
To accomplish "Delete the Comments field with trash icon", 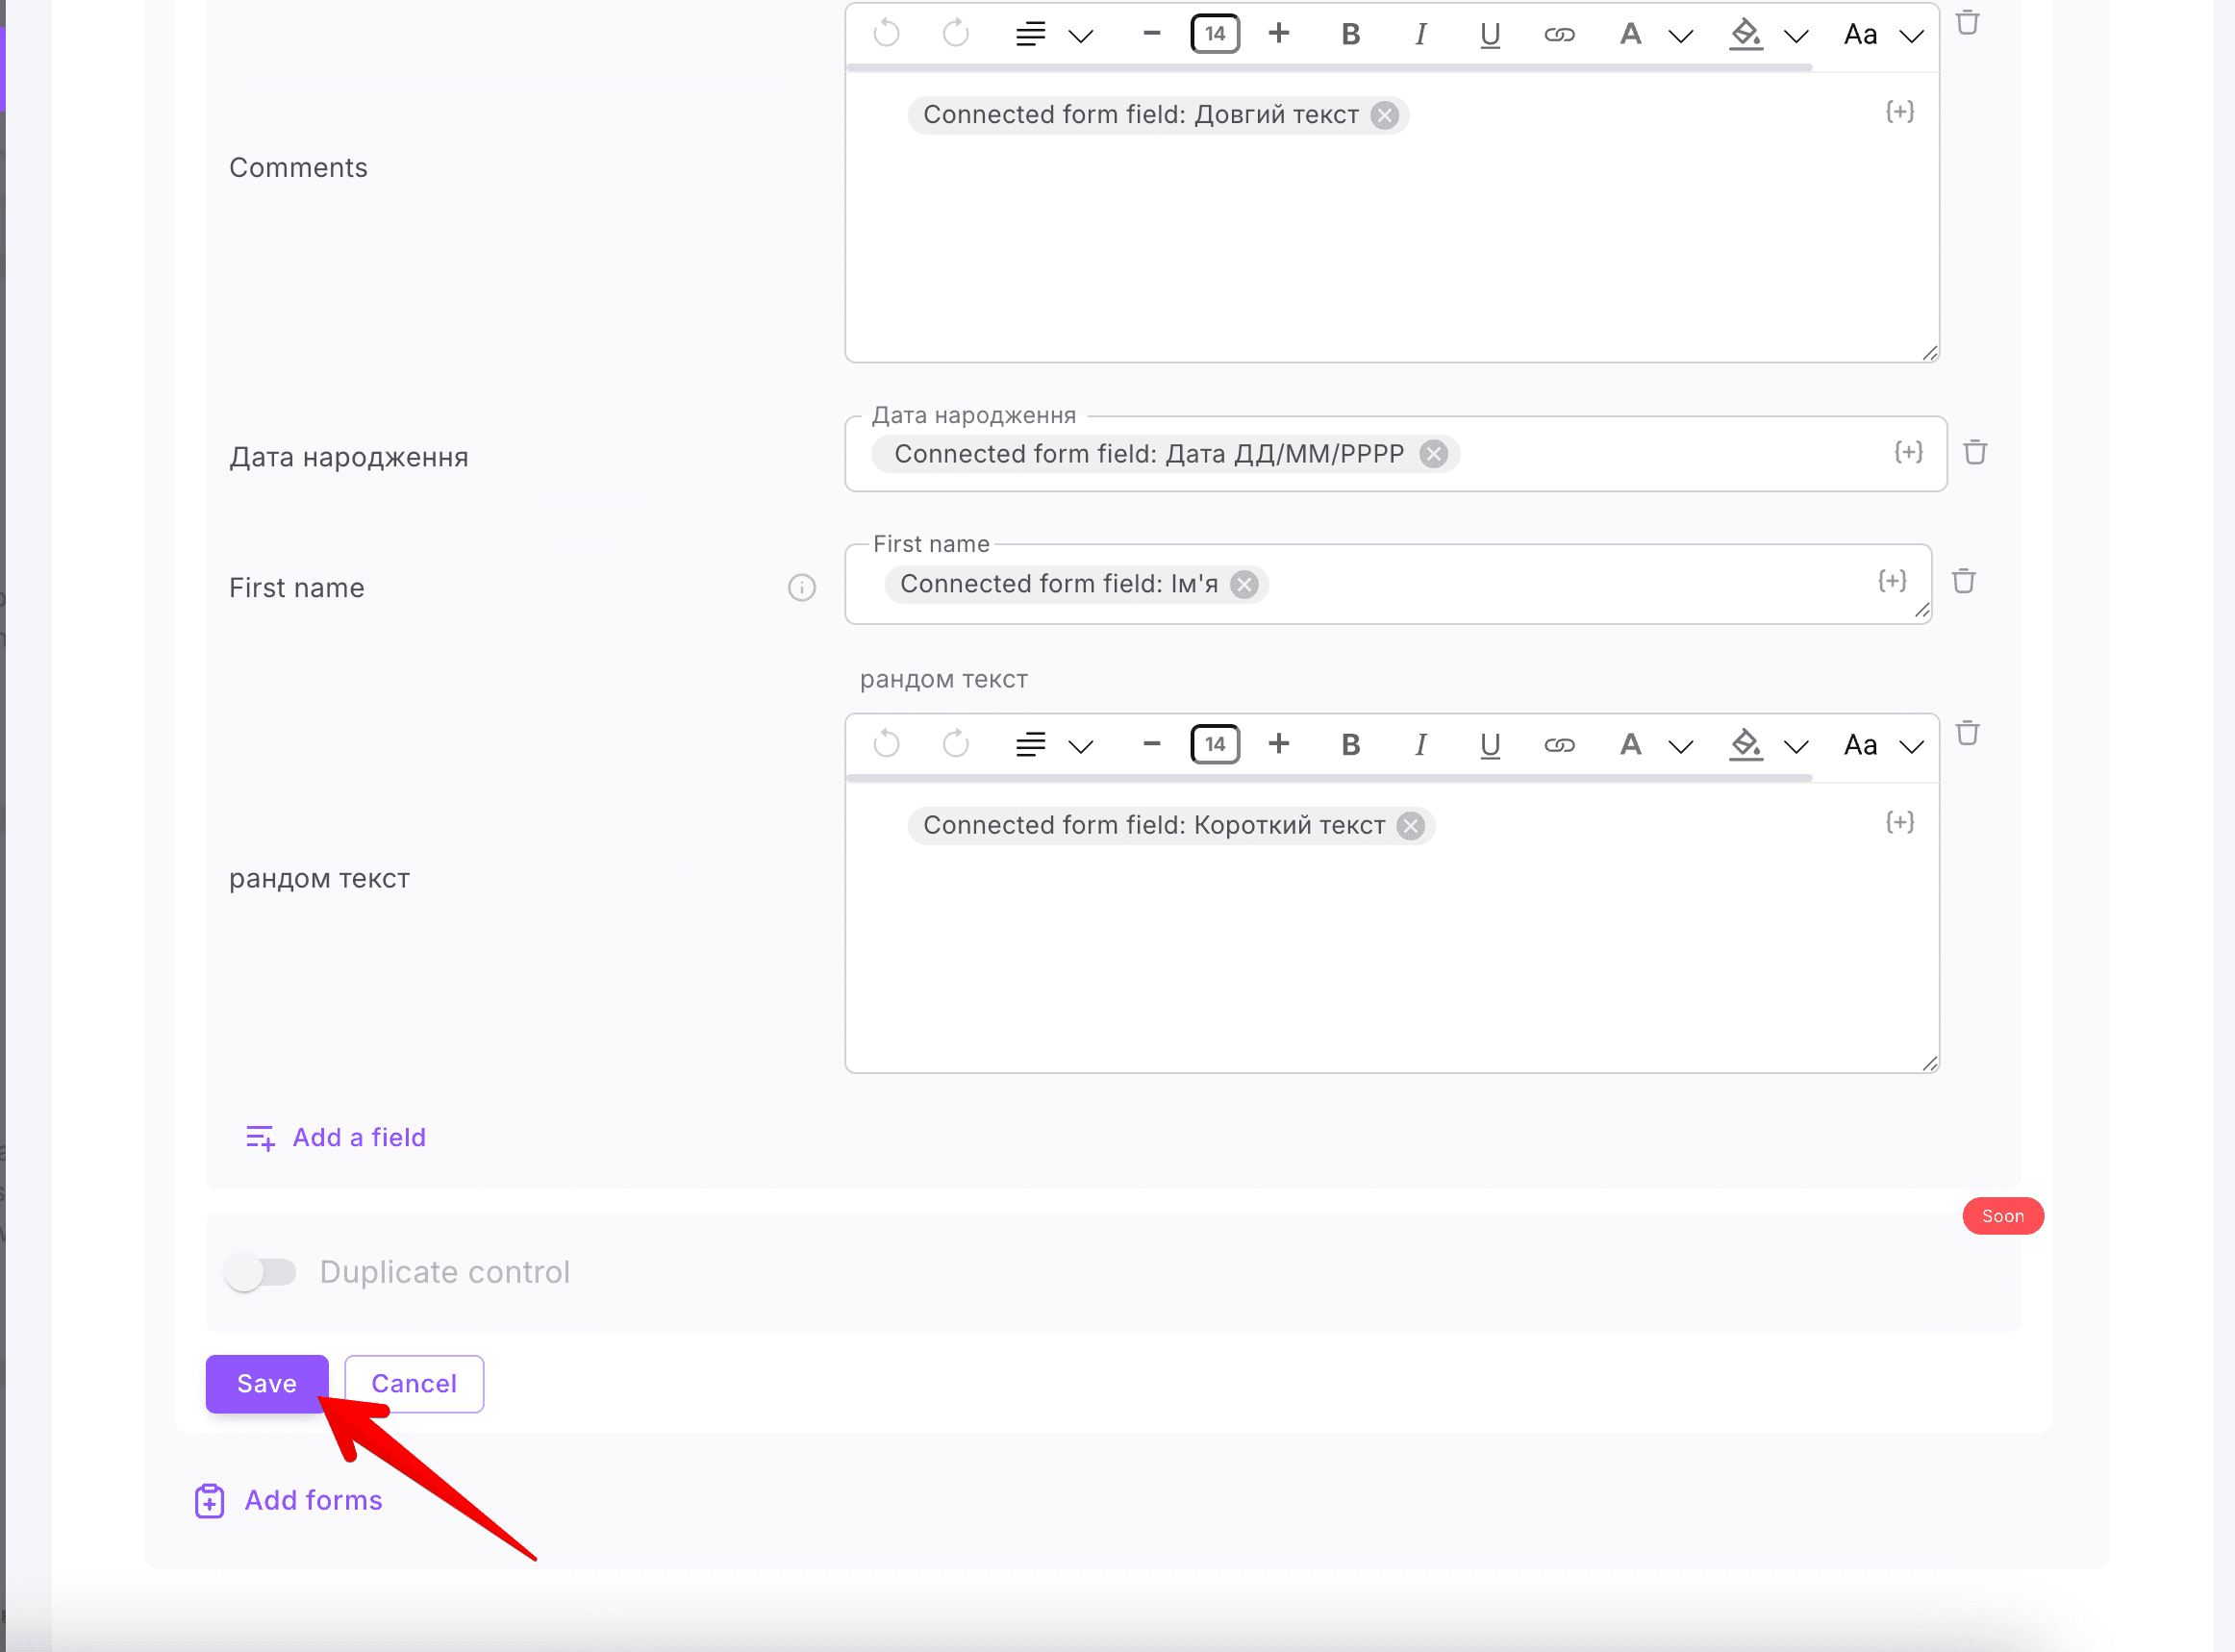I will [1967, 22].
